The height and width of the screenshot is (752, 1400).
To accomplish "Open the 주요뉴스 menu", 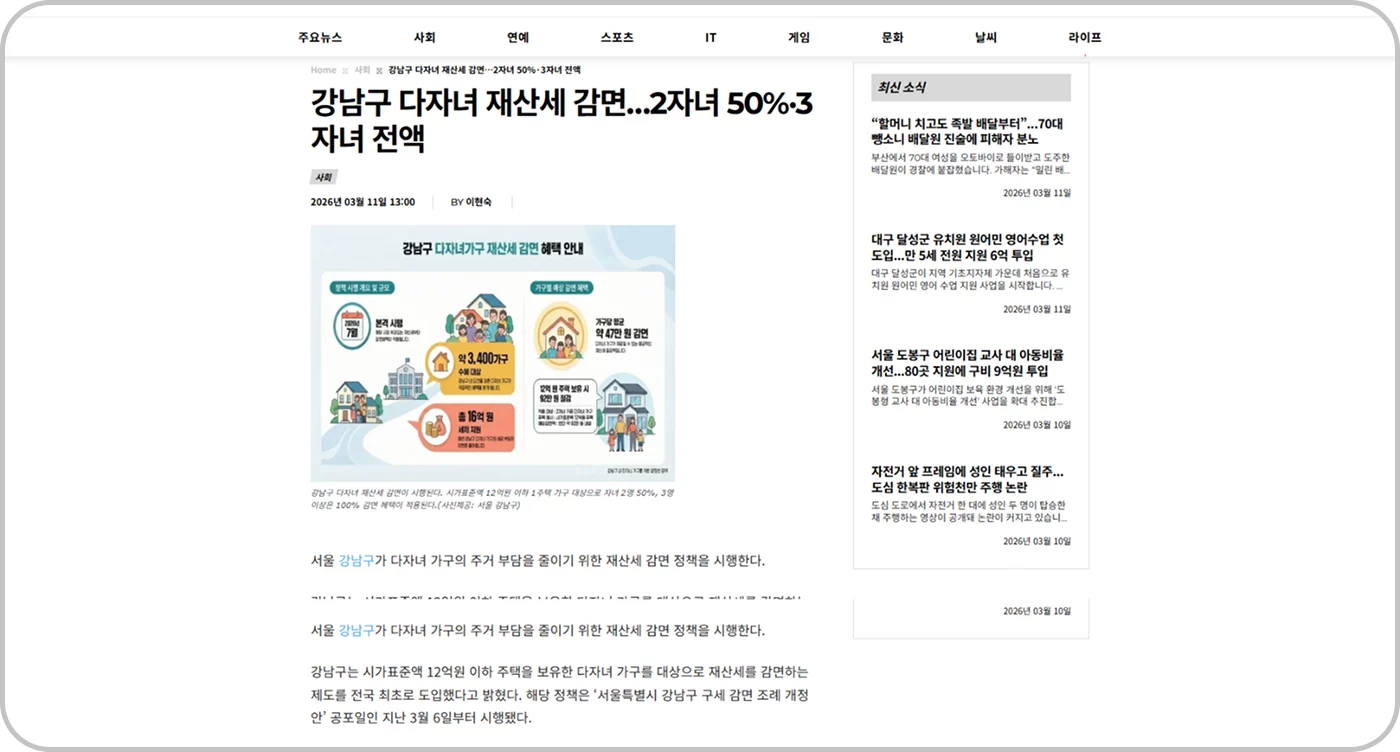I will (x=320, y=38).
